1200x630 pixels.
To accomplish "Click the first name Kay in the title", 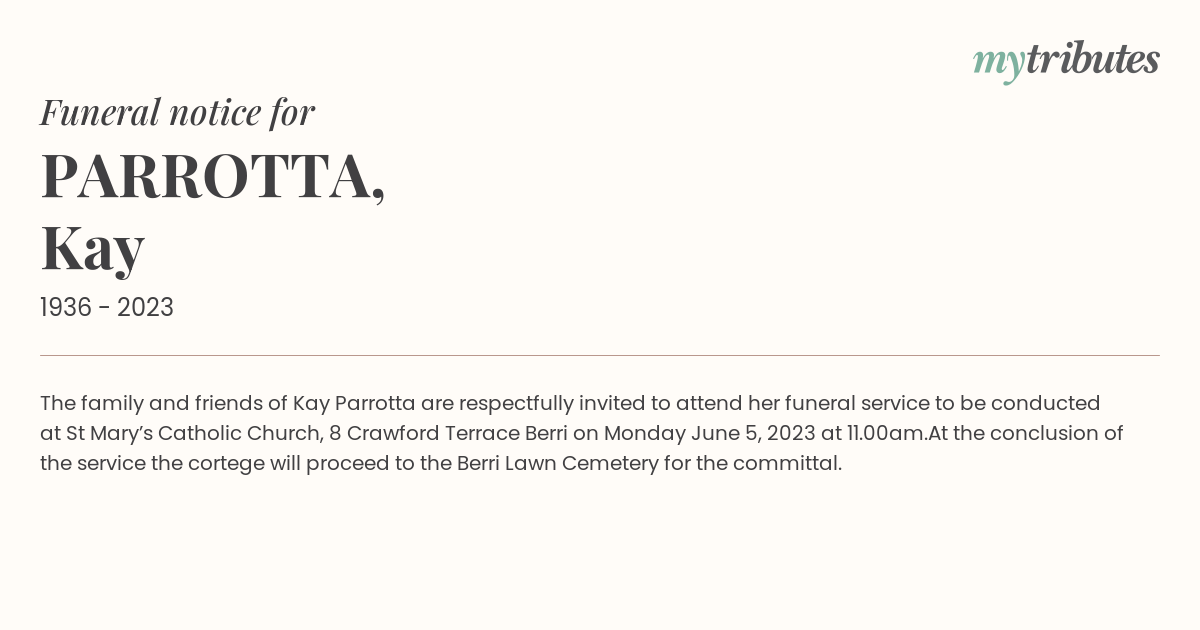I will tap(93, 249).
